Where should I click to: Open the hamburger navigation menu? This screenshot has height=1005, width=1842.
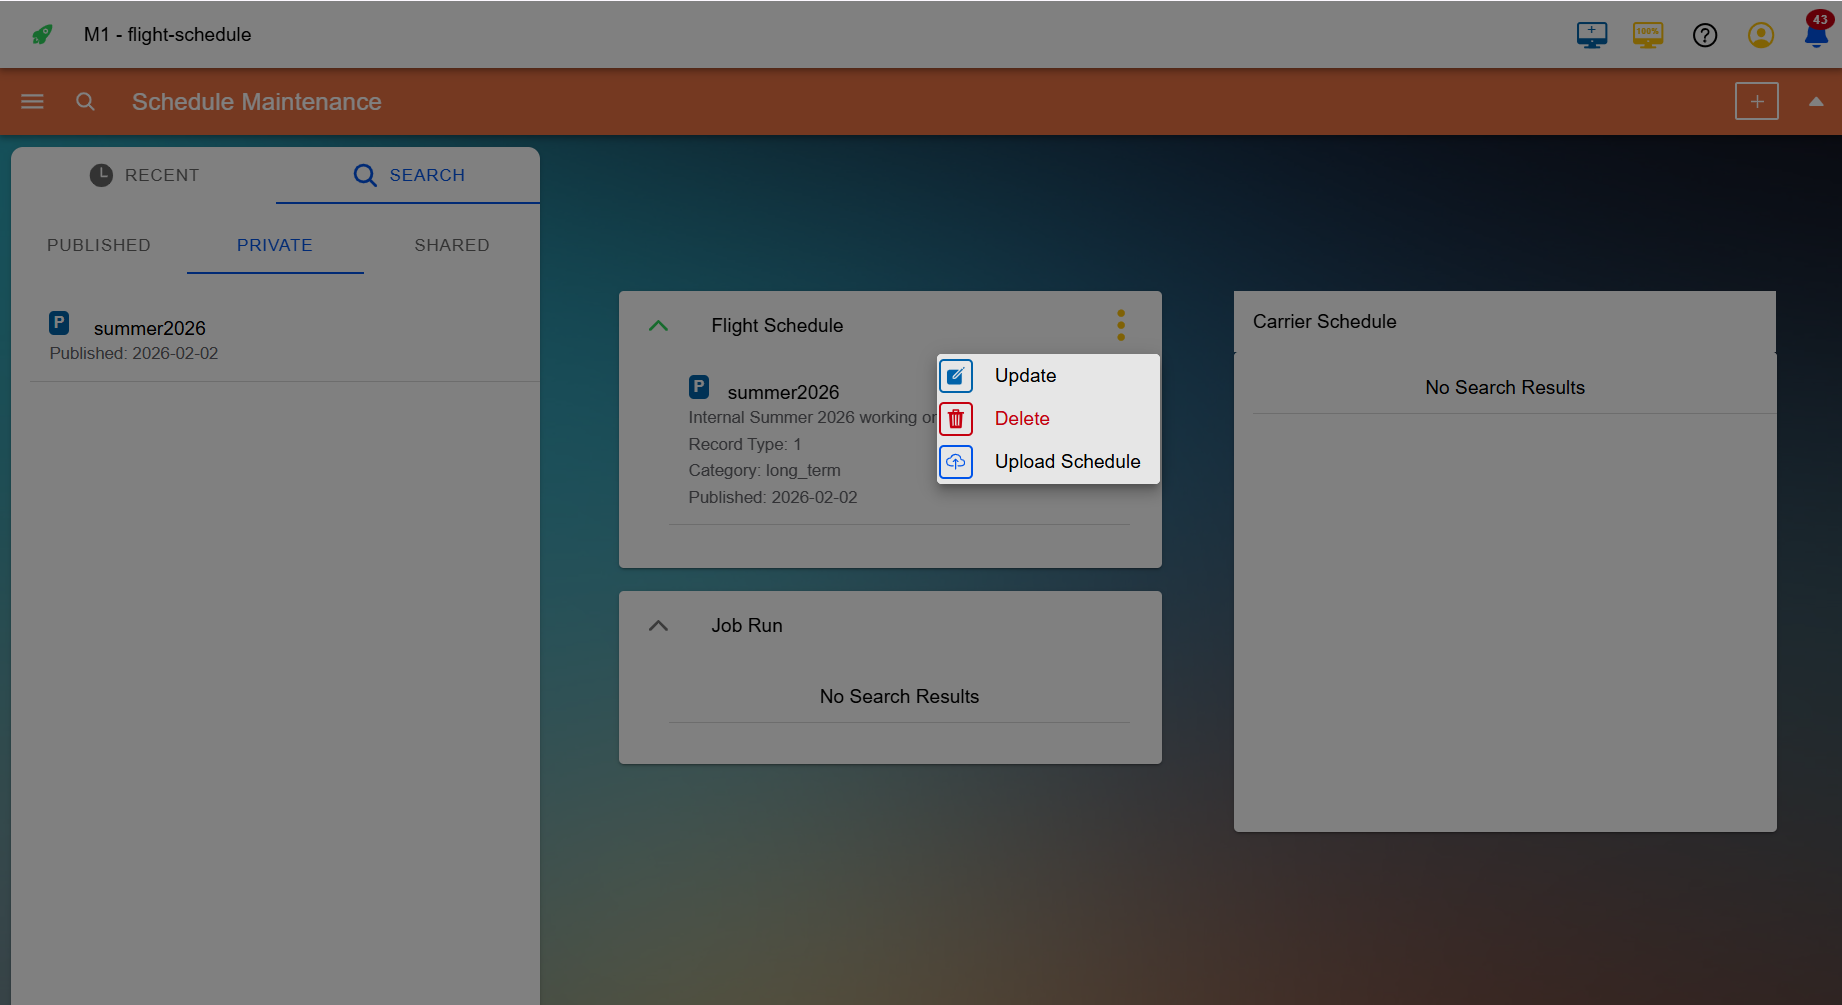pyautogui.click(x=32, y=101)
